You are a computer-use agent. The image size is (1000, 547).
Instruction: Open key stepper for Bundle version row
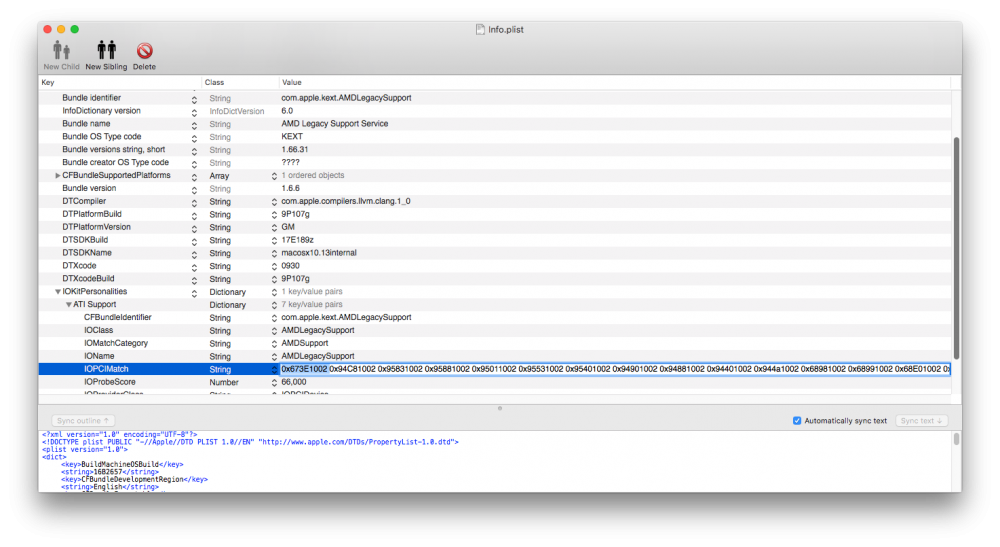[x=194, y=189]
